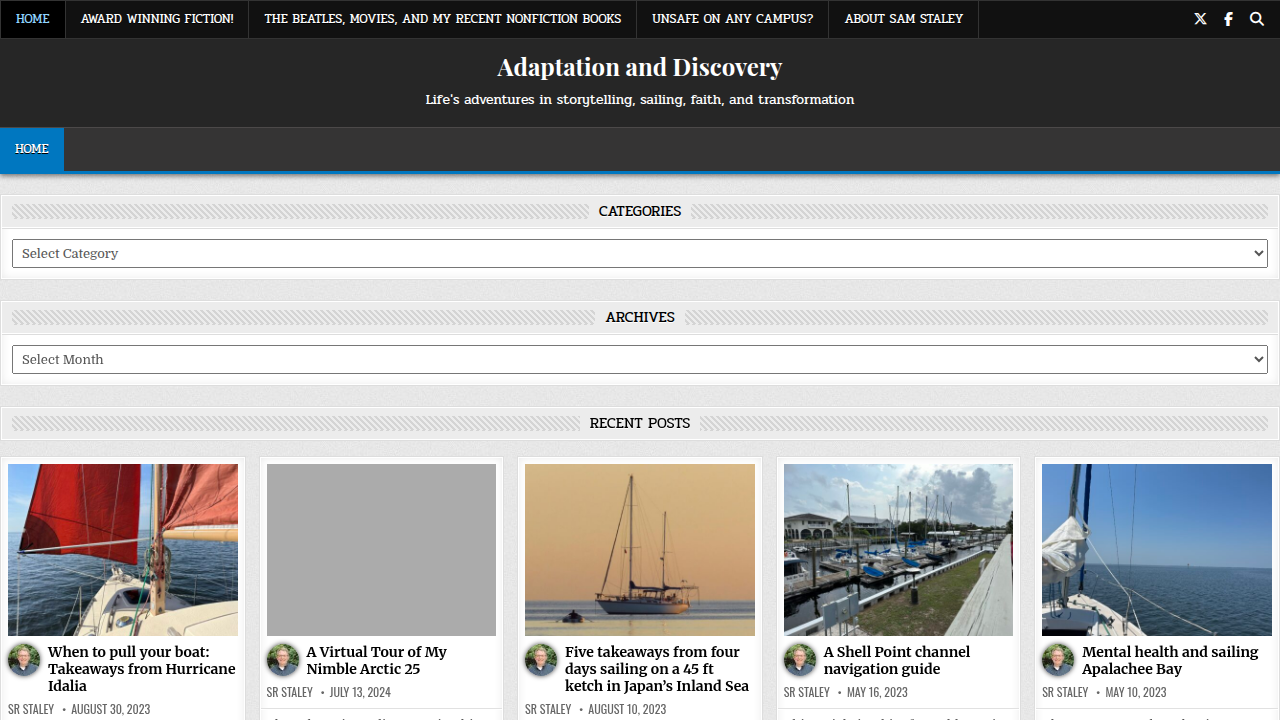1280x720 pixels.
Task: Click the marina docks thumbnail
Action: [x=898, y=550]
